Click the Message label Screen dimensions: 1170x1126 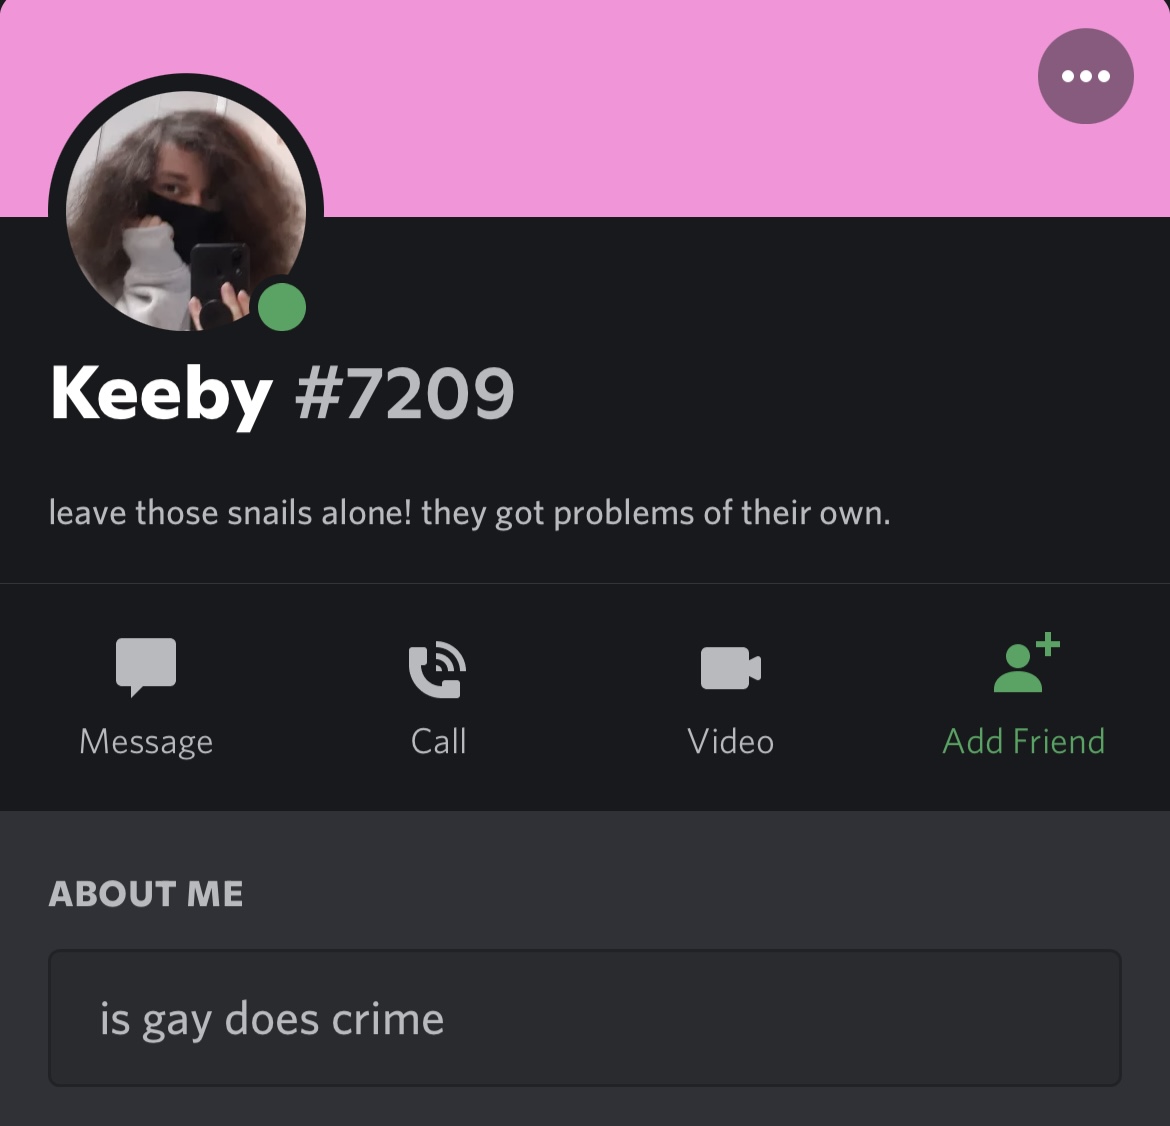click(x=146, y=742)
